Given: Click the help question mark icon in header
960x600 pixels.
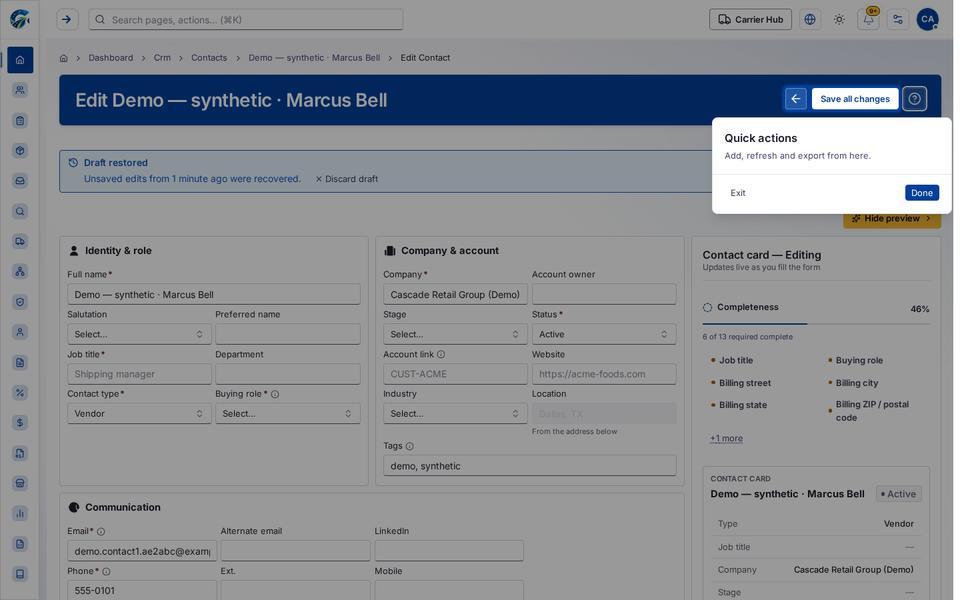Looking at the screenshot, I should (914, 99).
